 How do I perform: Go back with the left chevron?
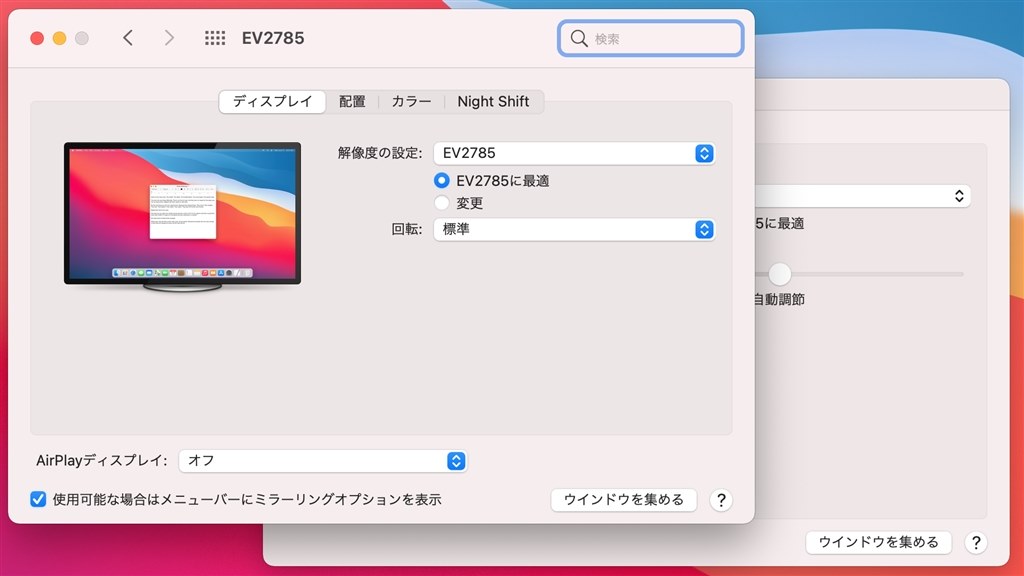[x=128, y=38]
